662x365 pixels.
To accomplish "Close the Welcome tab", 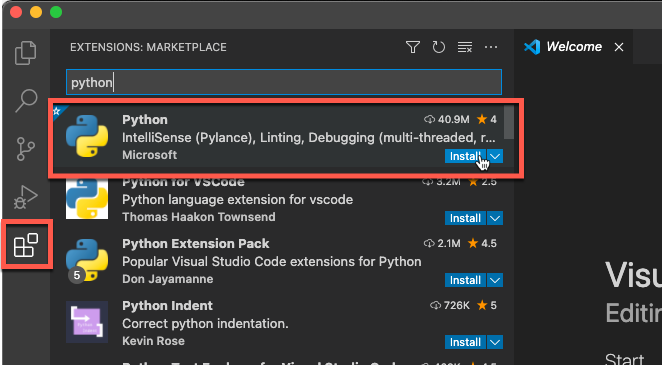I will click(x=619, y=47).
